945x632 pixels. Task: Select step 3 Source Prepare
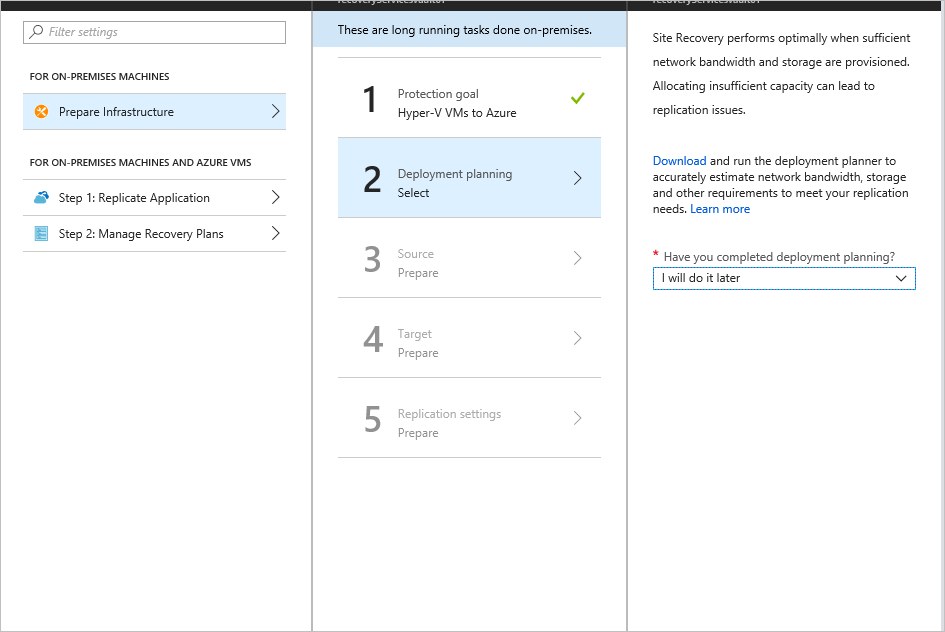point(469,258)
